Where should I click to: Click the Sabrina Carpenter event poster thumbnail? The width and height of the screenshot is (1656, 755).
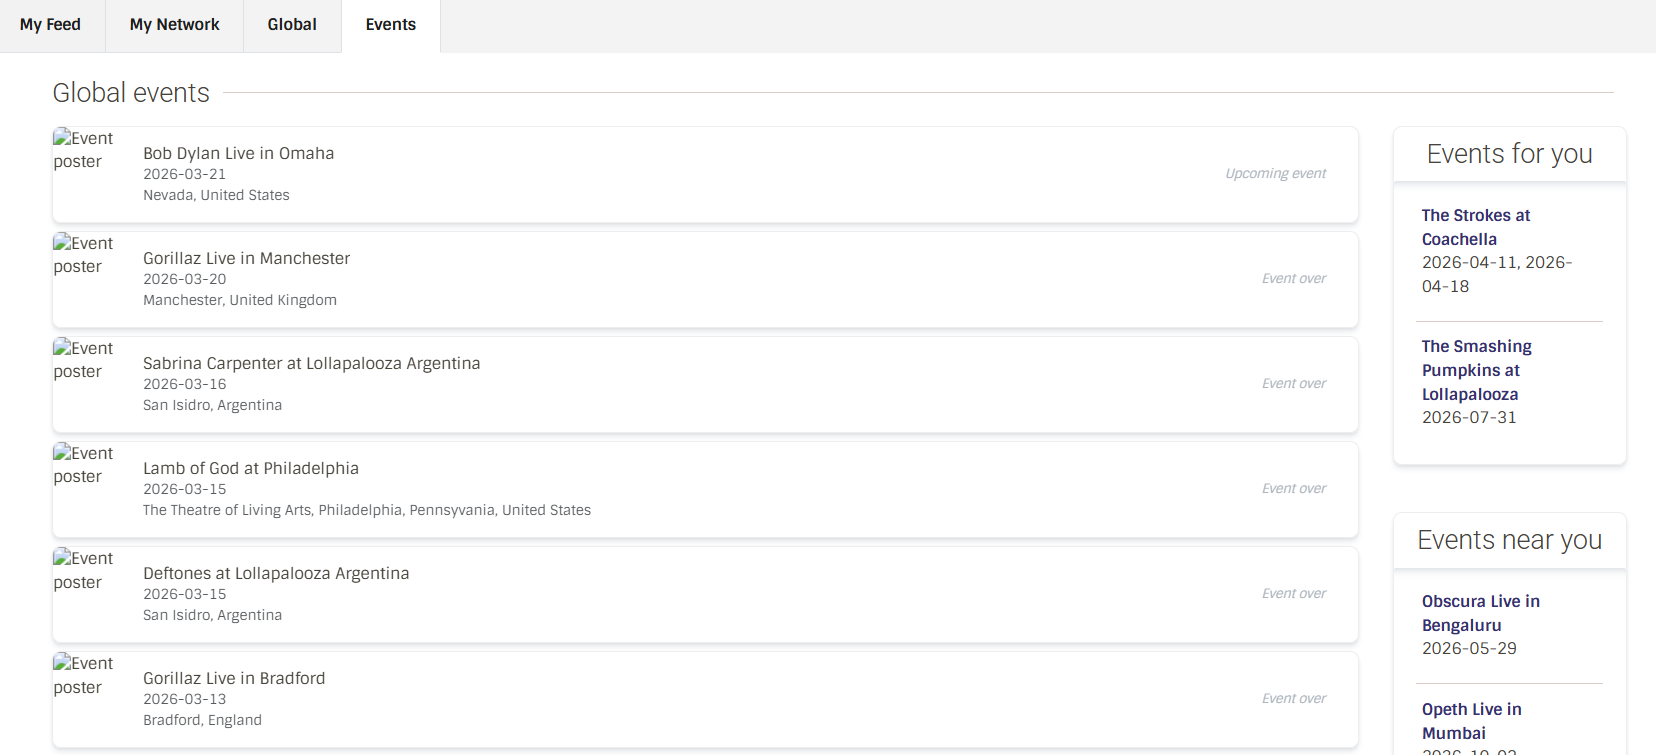(x=84, y=360)
